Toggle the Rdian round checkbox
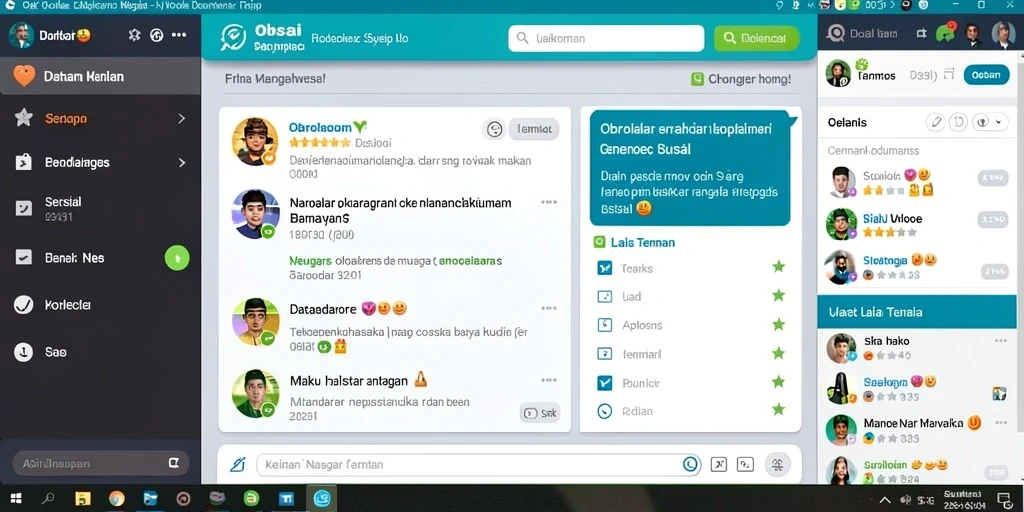 tap(605, 411)
